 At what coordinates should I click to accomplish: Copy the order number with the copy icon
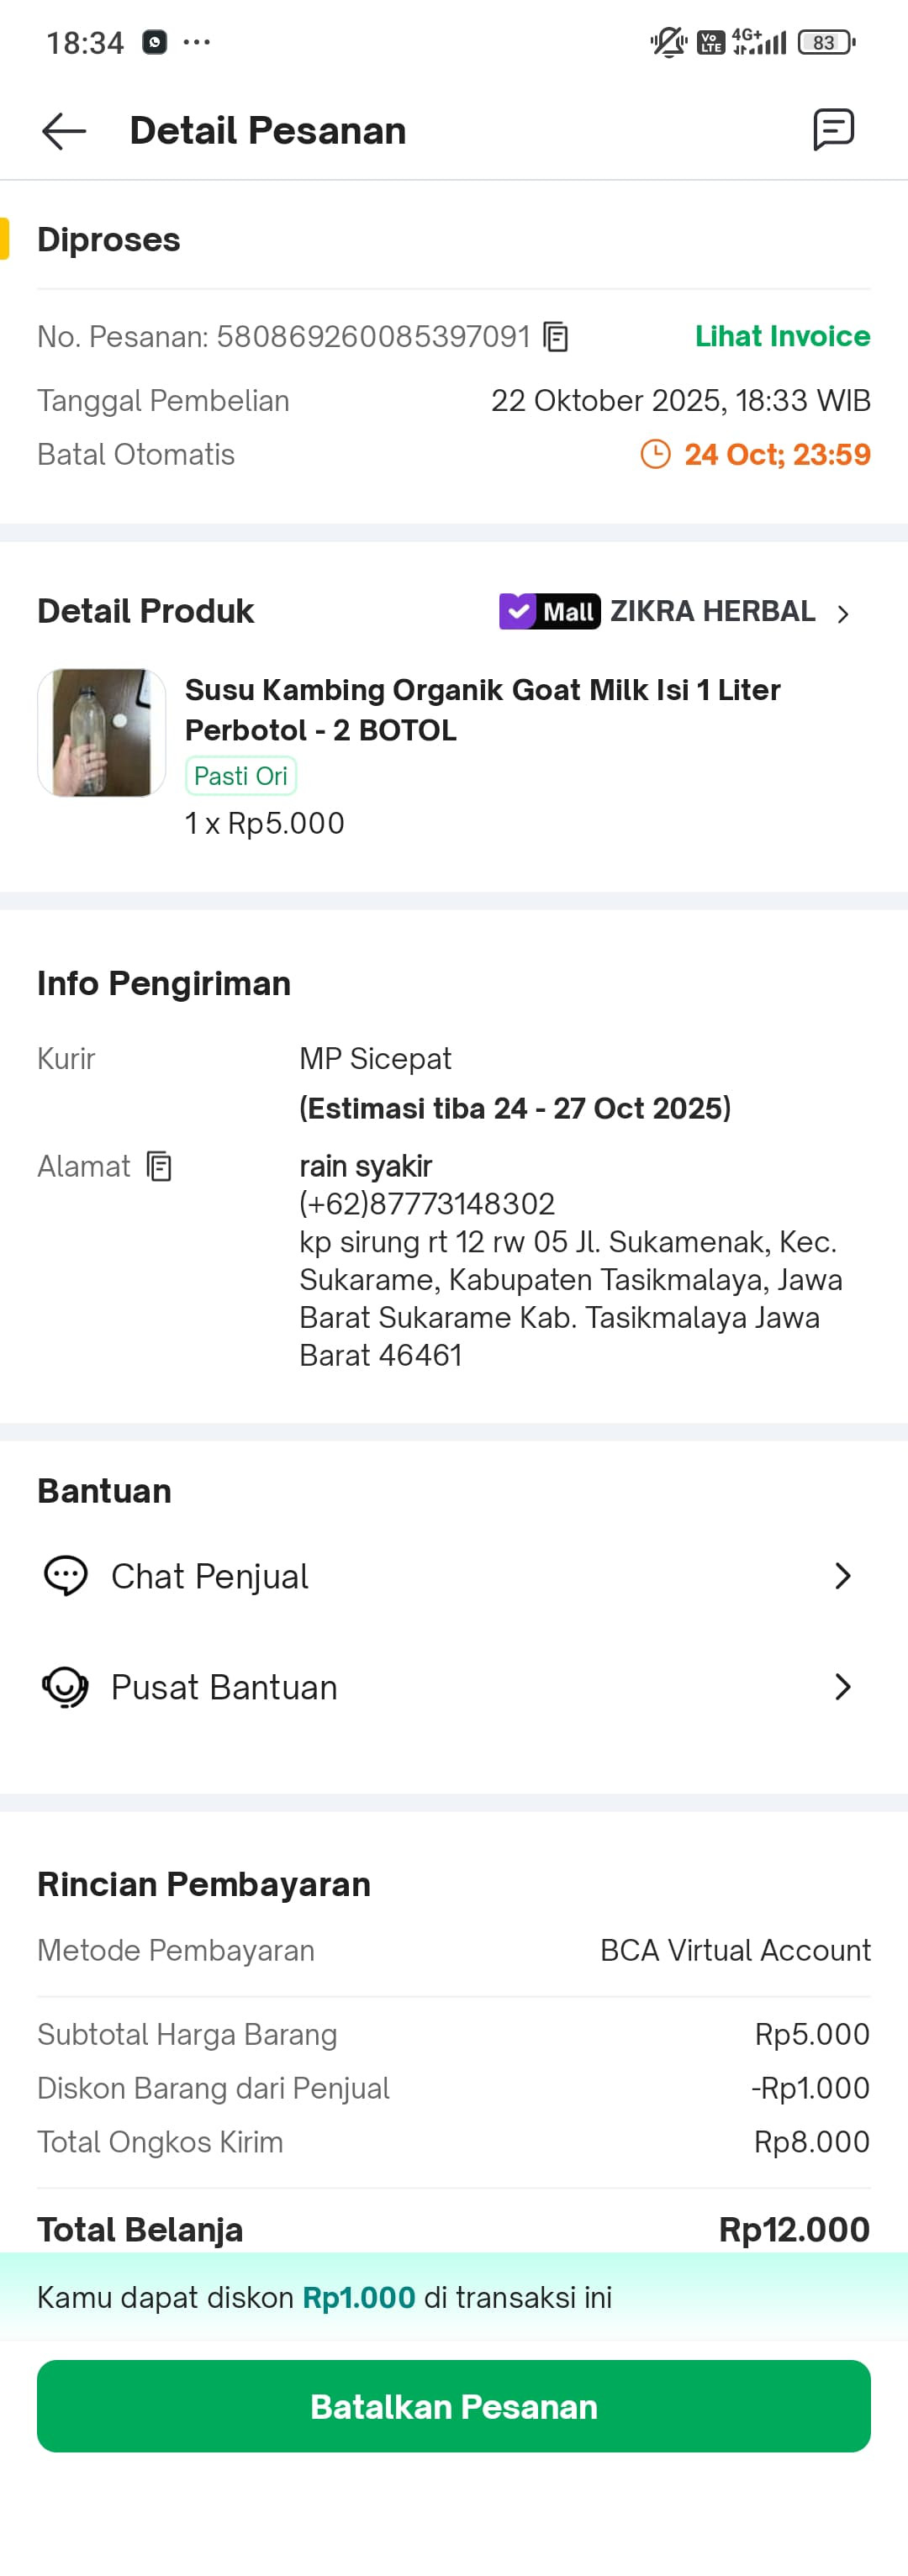pos(555,337)
